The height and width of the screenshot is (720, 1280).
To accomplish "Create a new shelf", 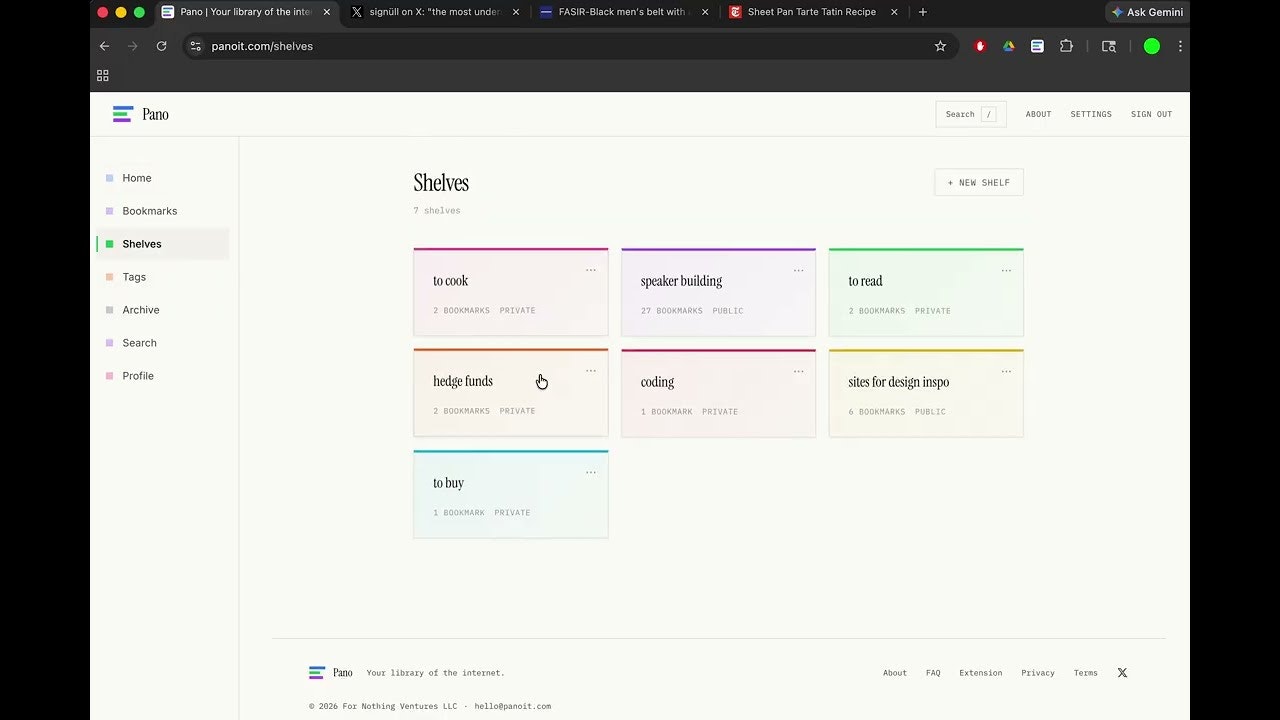I will (x=979, y=183).
